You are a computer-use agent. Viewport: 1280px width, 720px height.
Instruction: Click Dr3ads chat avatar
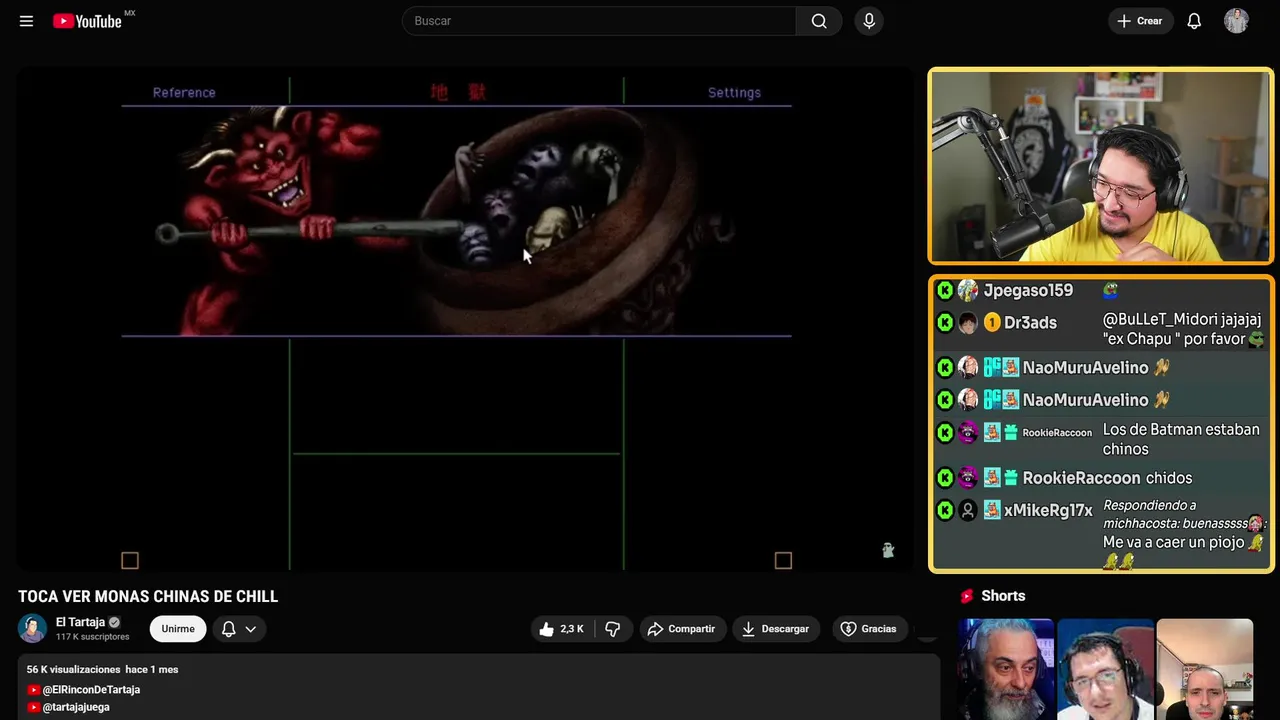pos(967,323)
